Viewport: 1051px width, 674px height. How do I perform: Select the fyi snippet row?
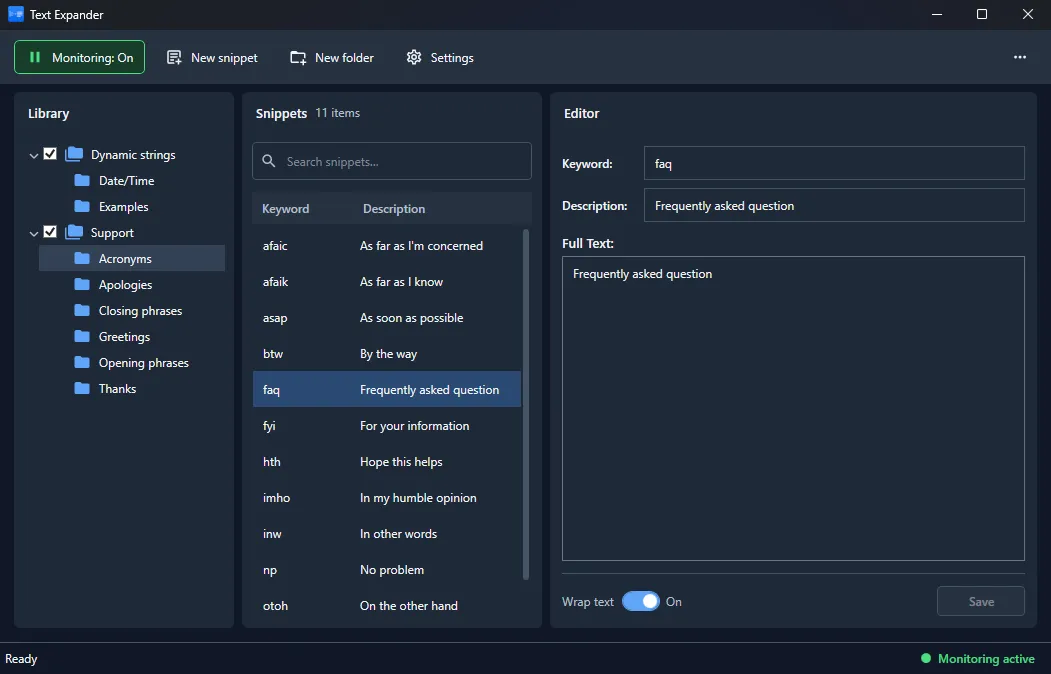(387, 425)
